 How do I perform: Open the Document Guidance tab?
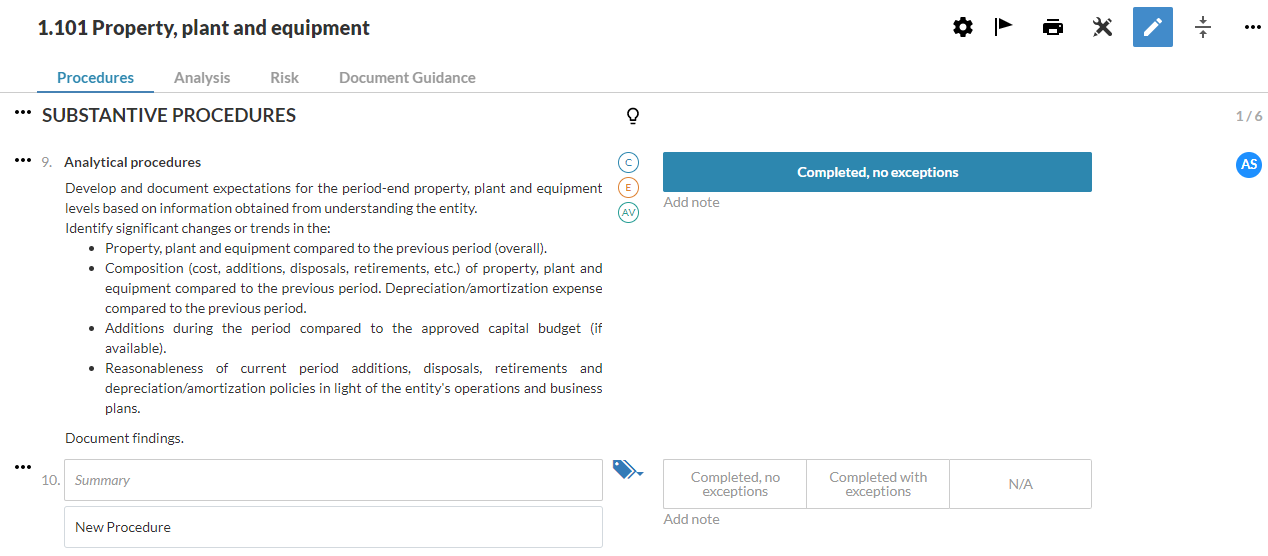pos(407,78)
